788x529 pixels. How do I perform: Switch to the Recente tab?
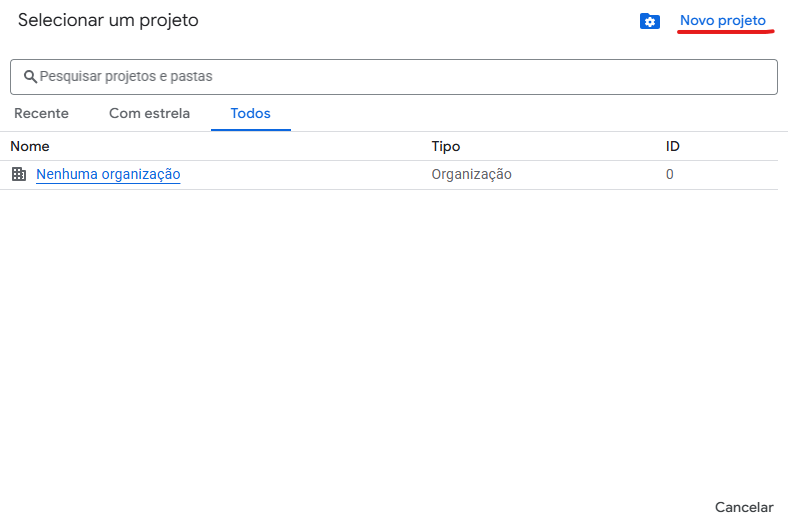[x=41, y=114]
